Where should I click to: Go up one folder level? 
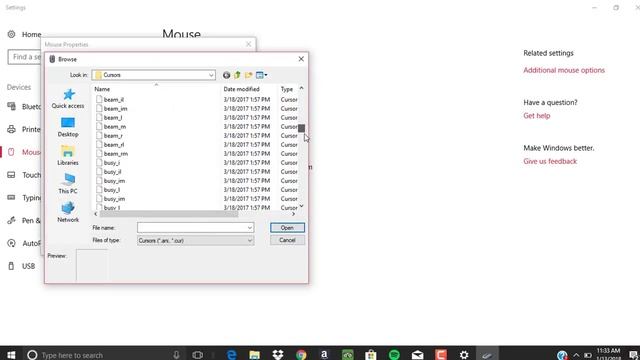pyautogui.click(x=237, y=75)
